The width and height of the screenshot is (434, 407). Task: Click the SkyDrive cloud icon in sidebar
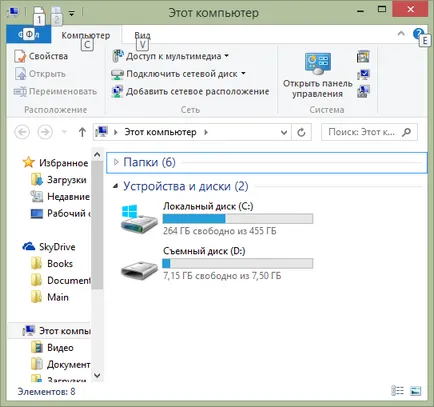pyautogui.click(x=29, y=246)
